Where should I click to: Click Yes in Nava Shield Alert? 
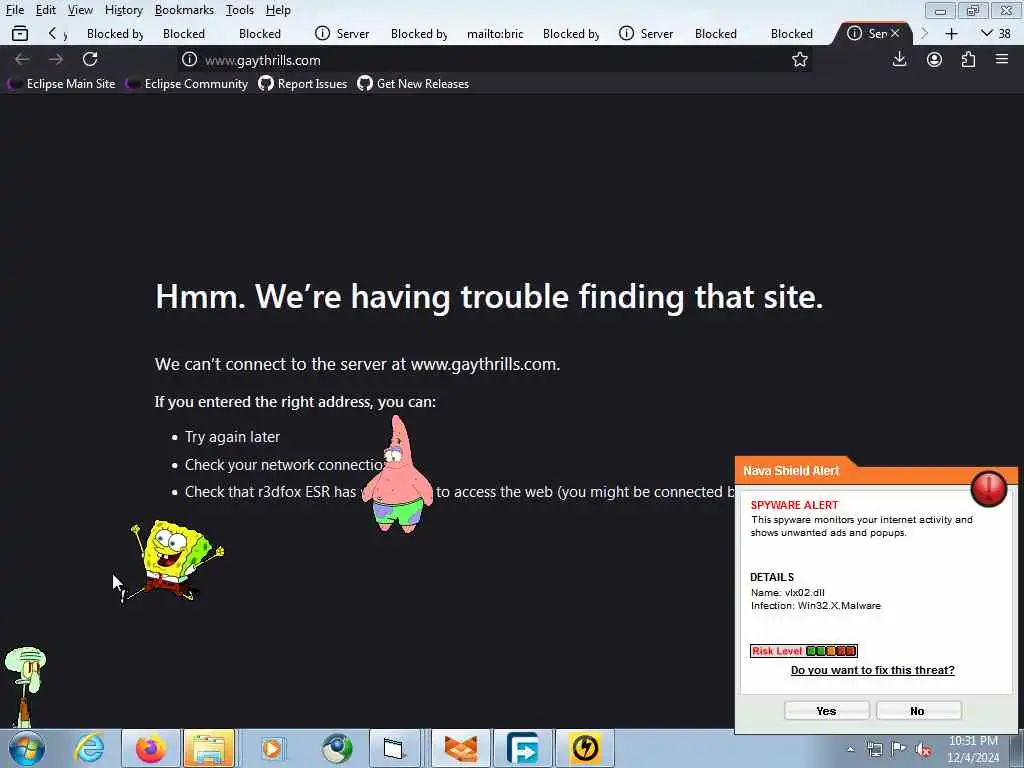point(826,711)
